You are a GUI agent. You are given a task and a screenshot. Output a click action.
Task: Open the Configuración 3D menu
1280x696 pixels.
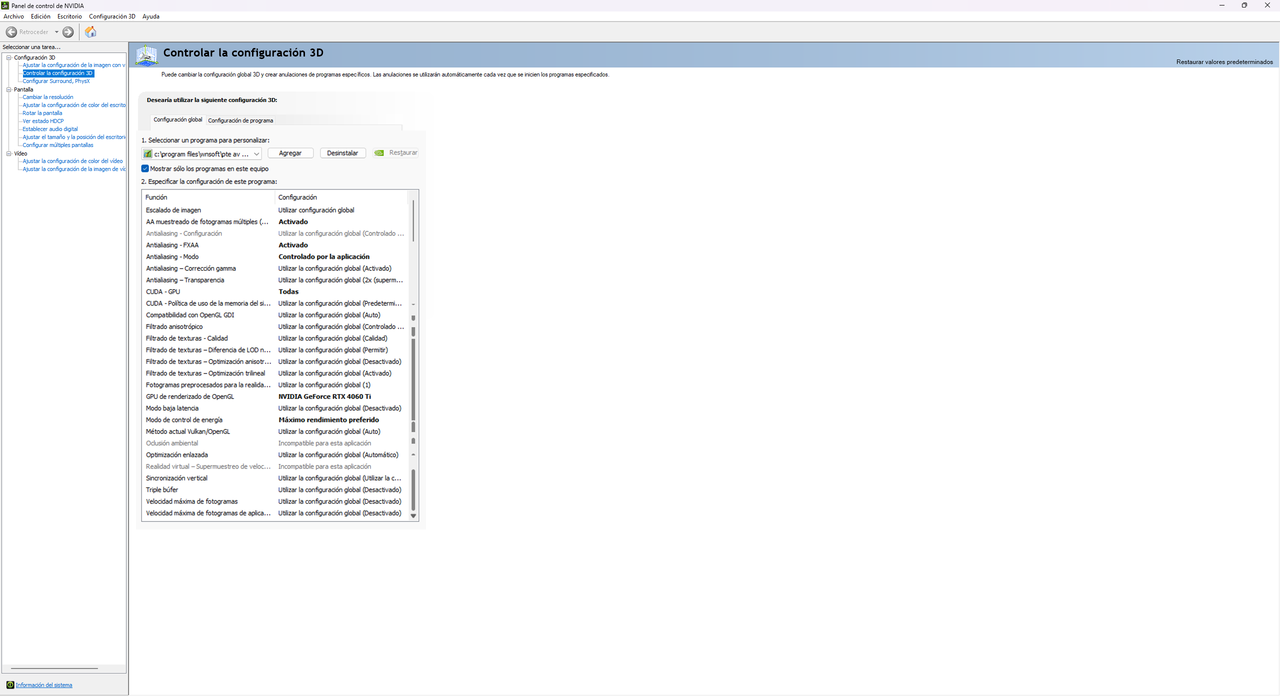(112, 17)
